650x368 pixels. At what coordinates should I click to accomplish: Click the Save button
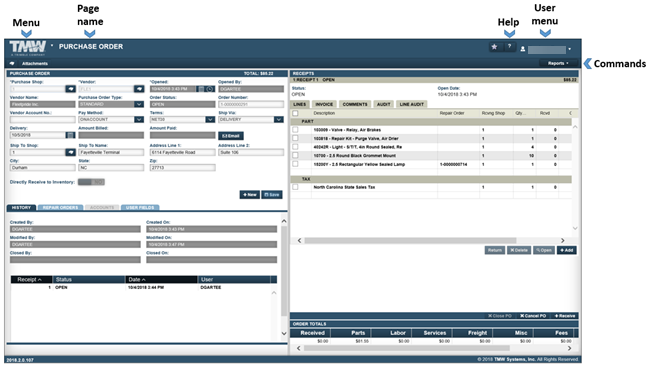272,195
